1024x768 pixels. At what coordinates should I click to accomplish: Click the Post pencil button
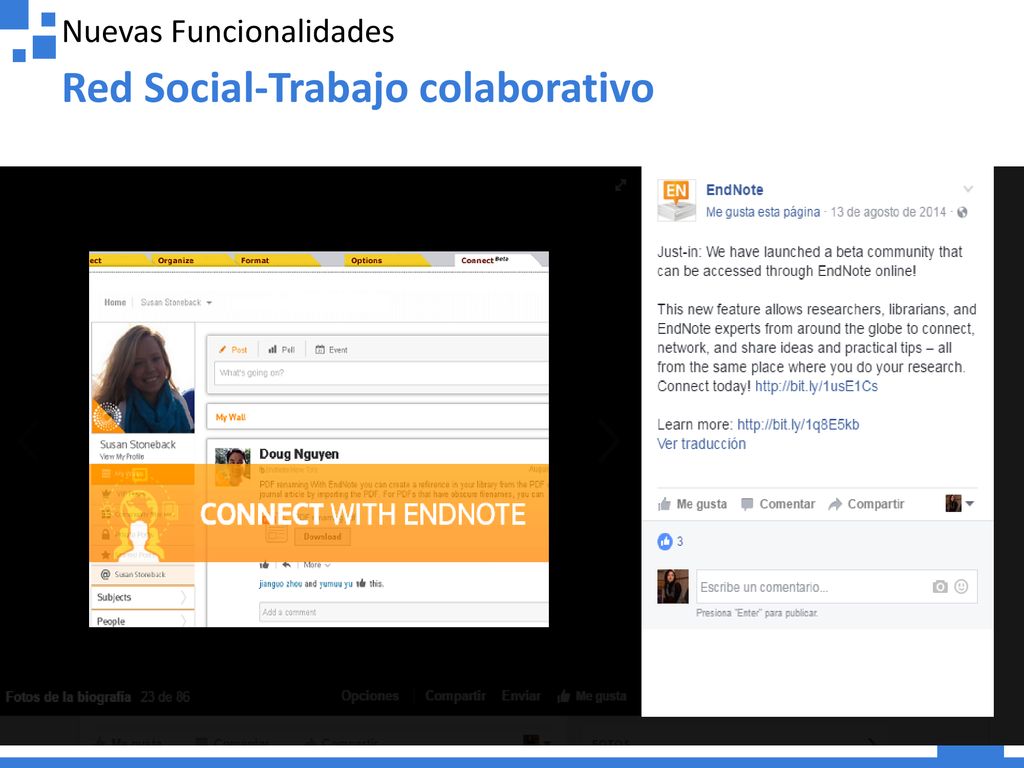point(233,350)
